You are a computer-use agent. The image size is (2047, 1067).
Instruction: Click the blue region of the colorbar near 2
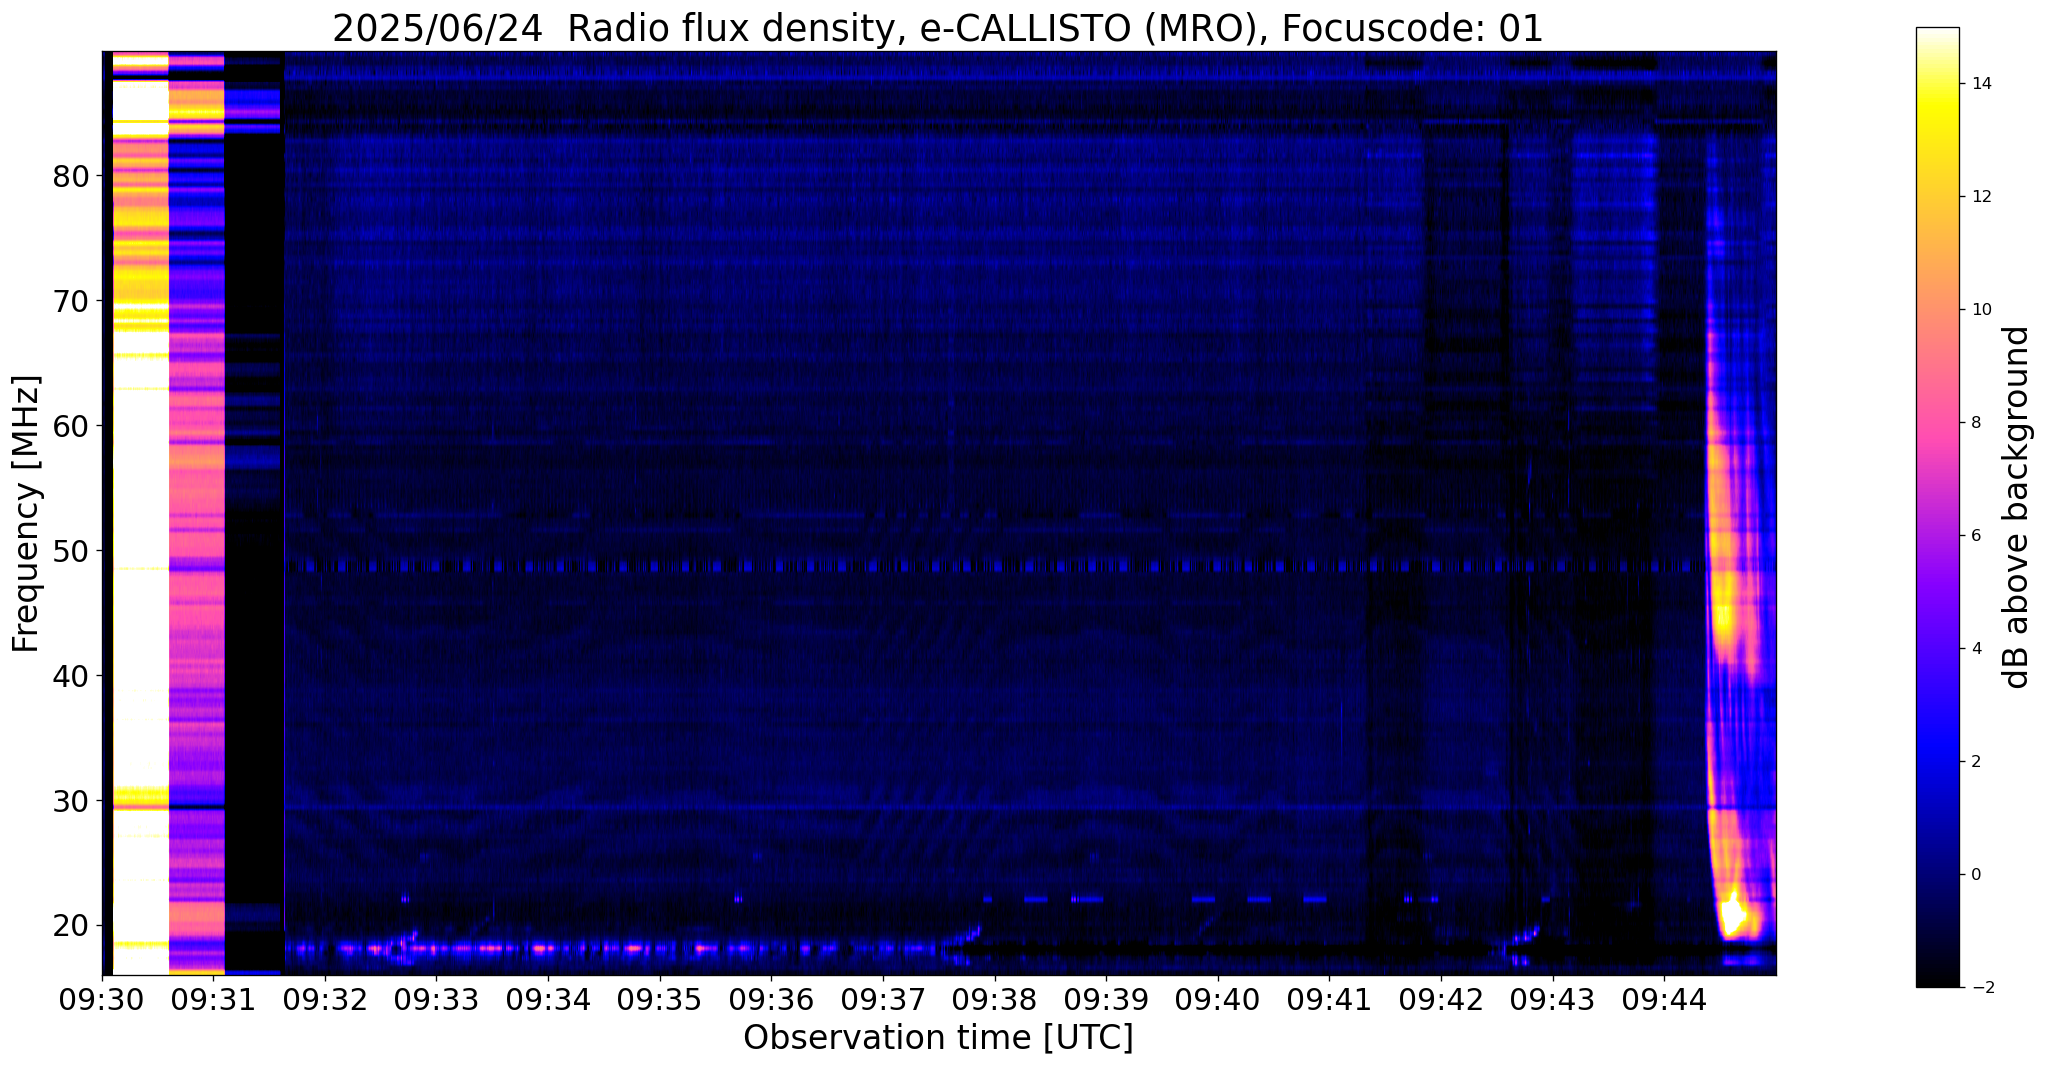coord(1937,762)
